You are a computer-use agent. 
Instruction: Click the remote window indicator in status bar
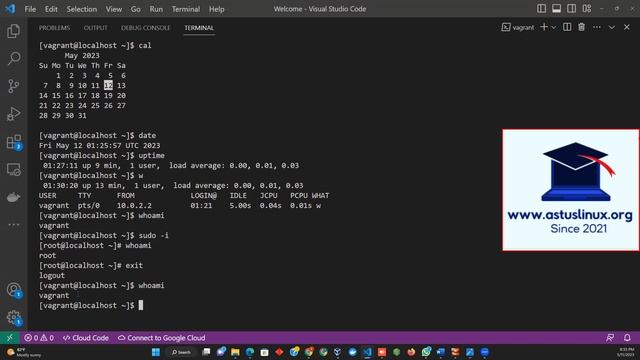tap(9, 338)
